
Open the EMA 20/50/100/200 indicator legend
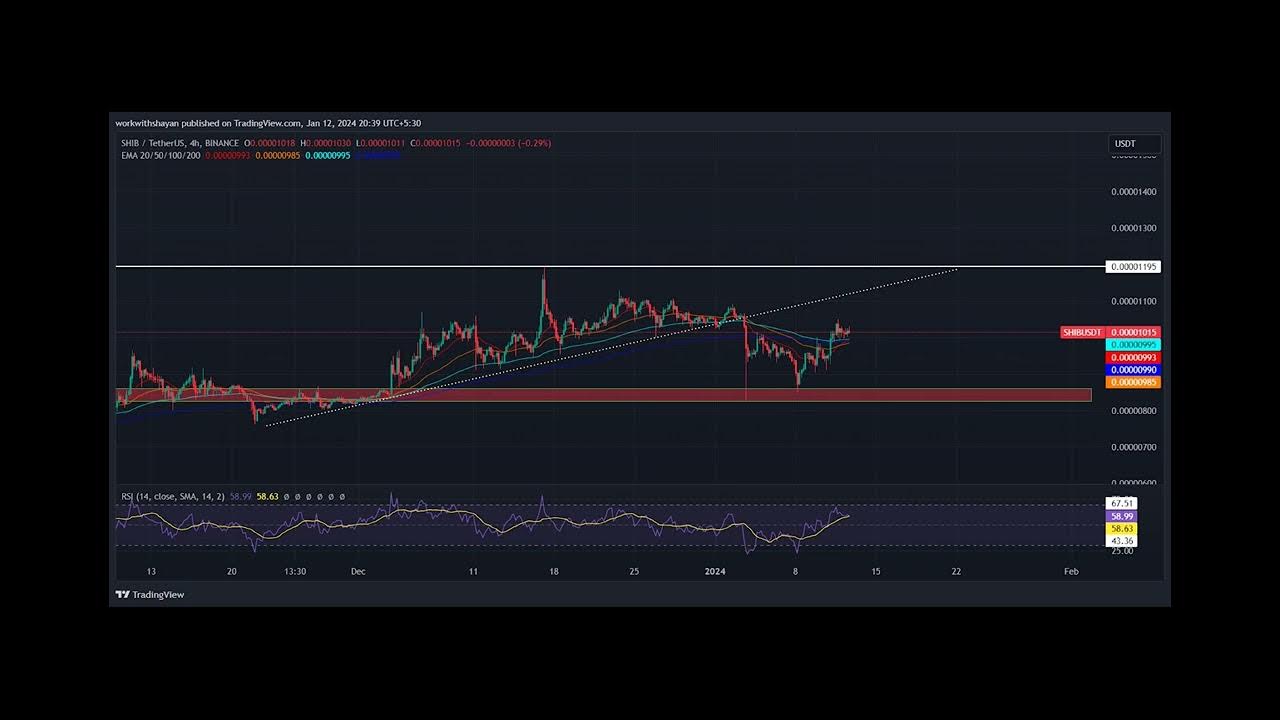point(160,156)
